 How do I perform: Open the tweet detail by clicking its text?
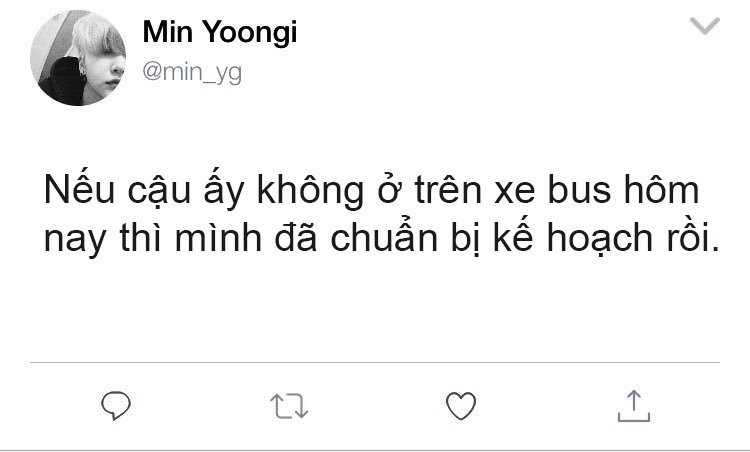coord(381,214)
